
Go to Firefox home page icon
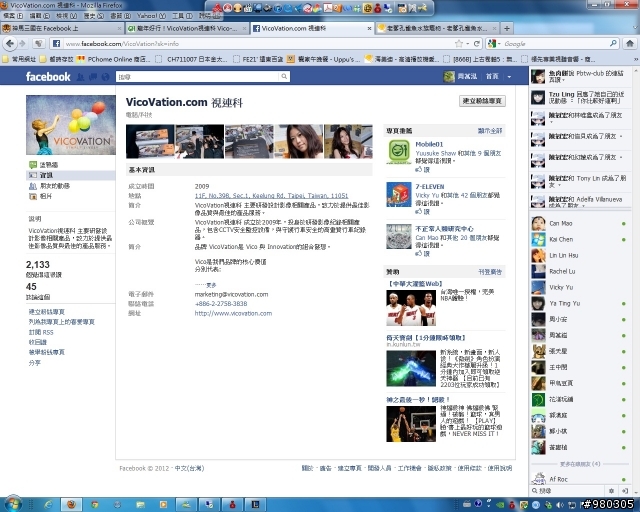630,43
